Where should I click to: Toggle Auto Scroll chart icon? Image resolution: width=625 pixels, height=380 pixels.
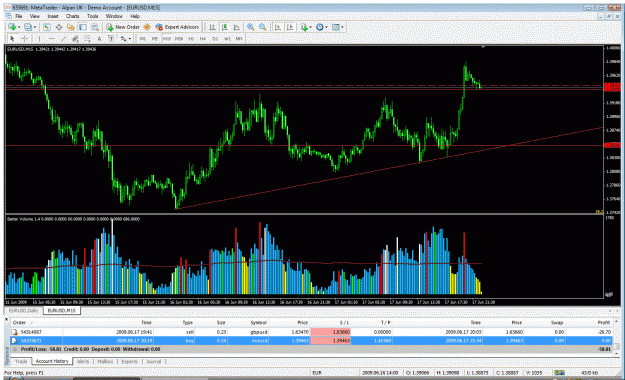[x=278, y=27]
